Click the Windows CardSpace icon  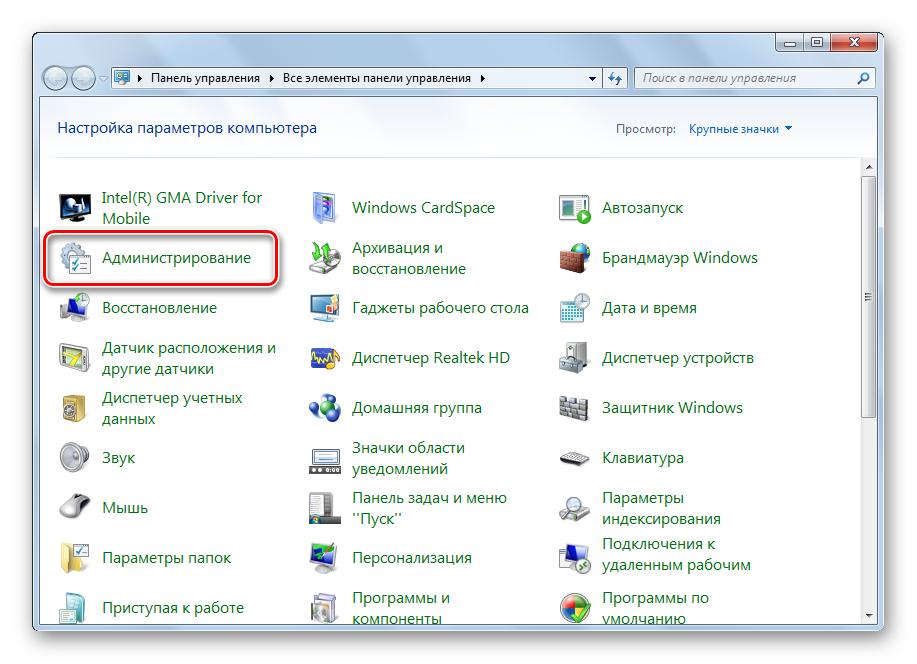325,208
